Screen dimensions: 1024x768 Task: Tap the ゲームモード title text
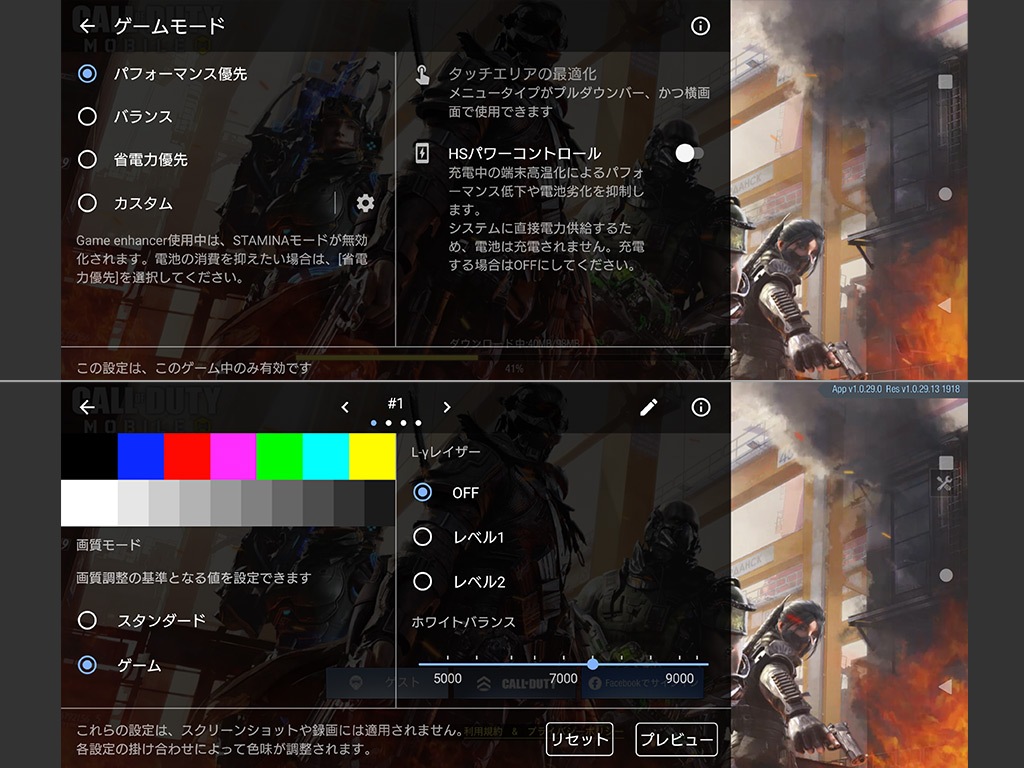[x=169, y=26]
